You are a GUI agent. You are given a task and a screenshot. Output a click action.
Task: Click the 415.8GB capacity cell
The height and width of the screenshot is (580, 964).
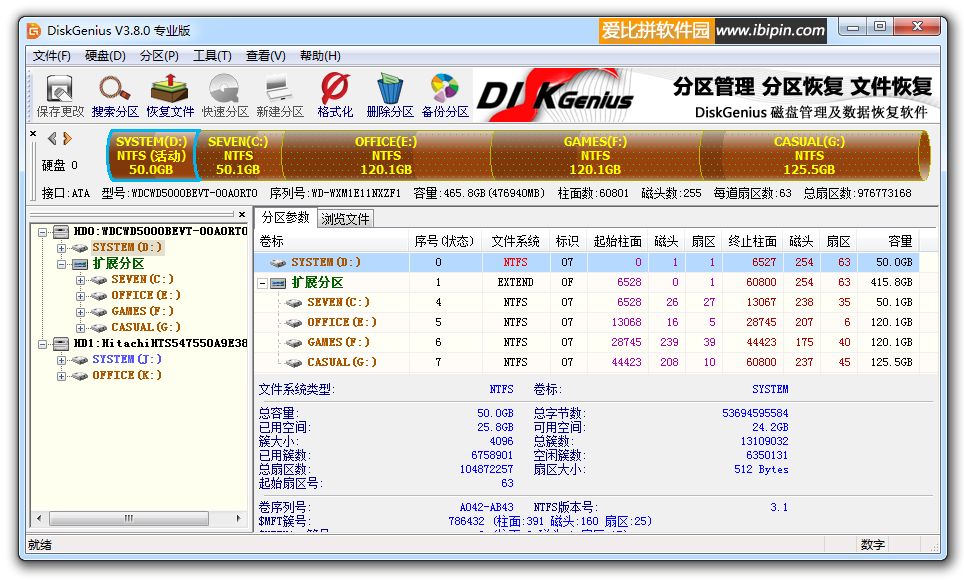[x=891, y=282]
